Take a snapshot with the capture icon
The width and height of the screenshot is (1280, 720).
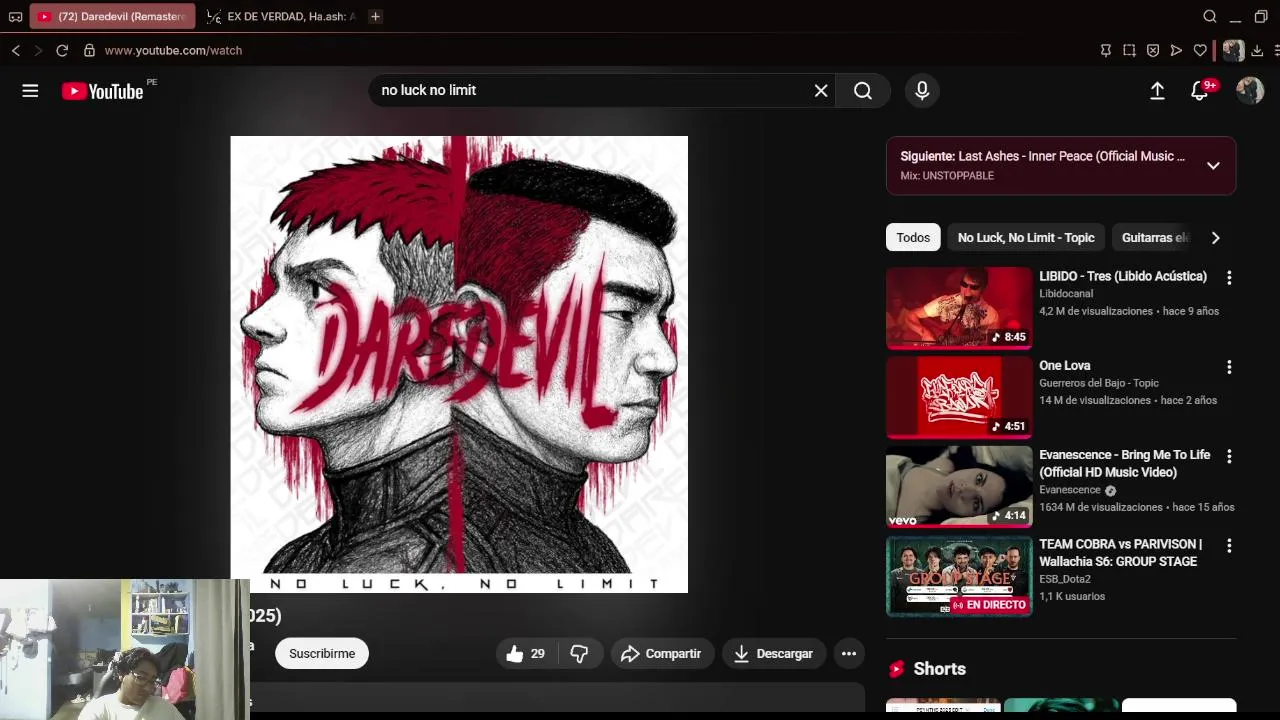pos(1129,50)
